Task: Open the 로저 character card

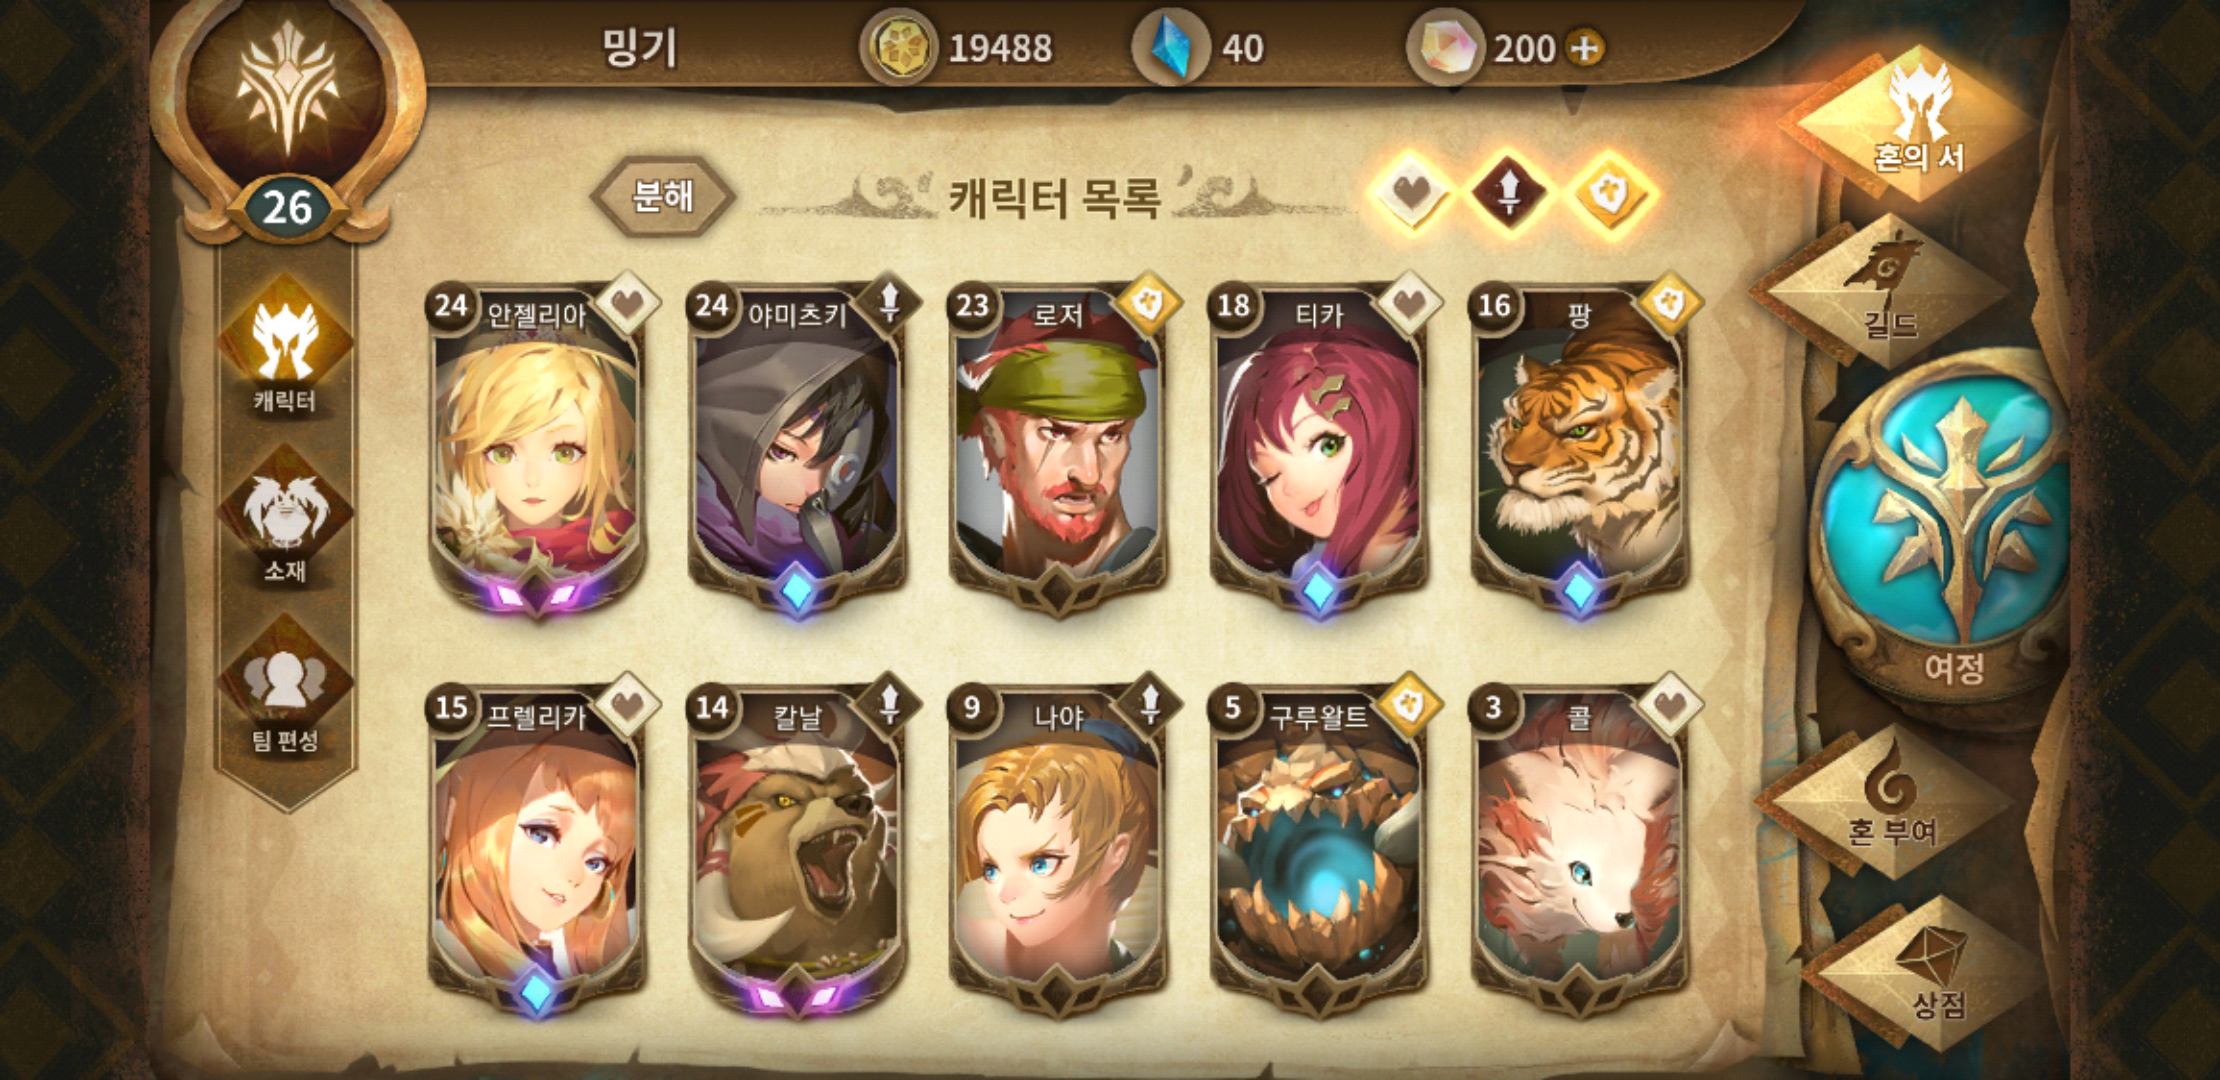Action: (x=1058, y=445)
